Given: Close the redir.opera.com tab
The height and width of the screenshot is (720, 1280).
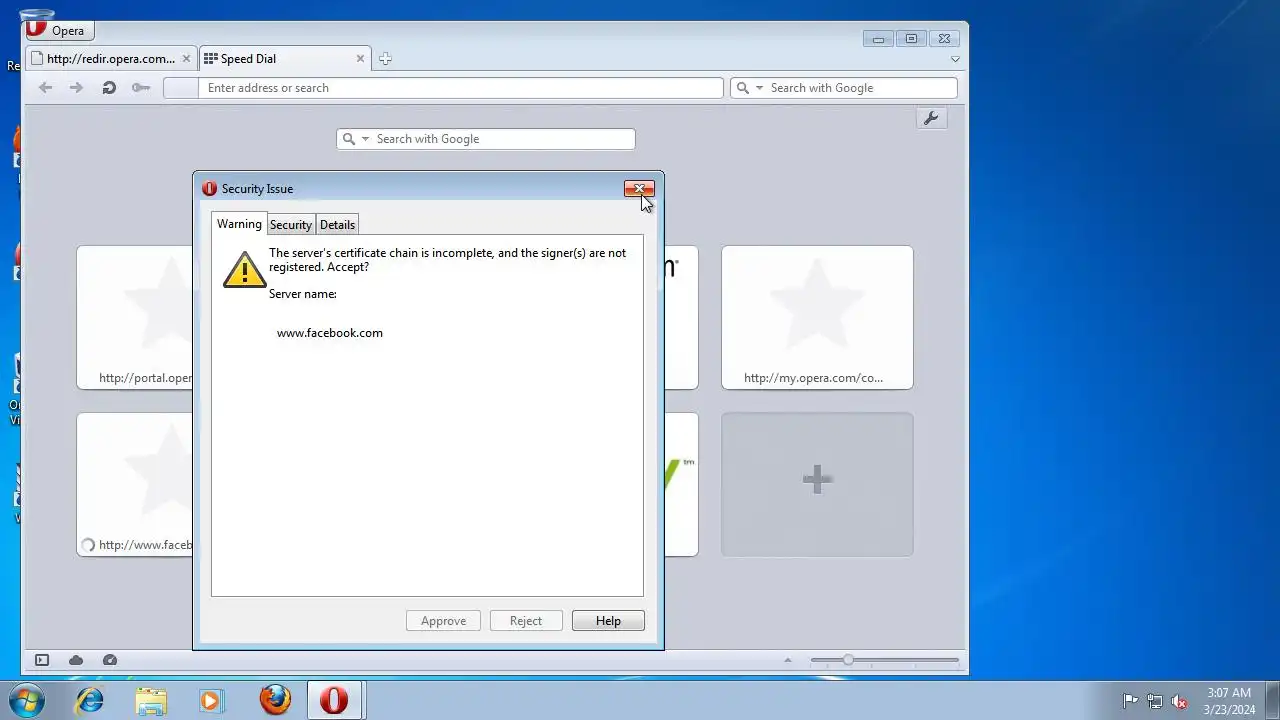Looking at the screenshot, I should [x=186, y=59].
